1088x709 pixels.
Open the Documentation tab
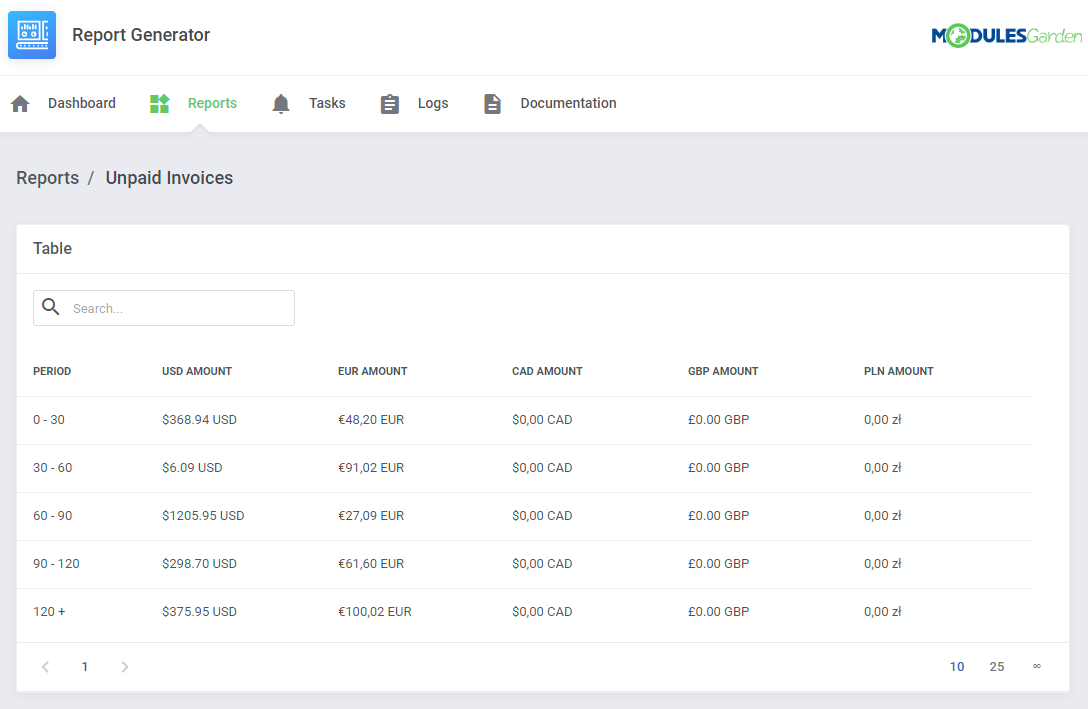(x=568, y=103)
